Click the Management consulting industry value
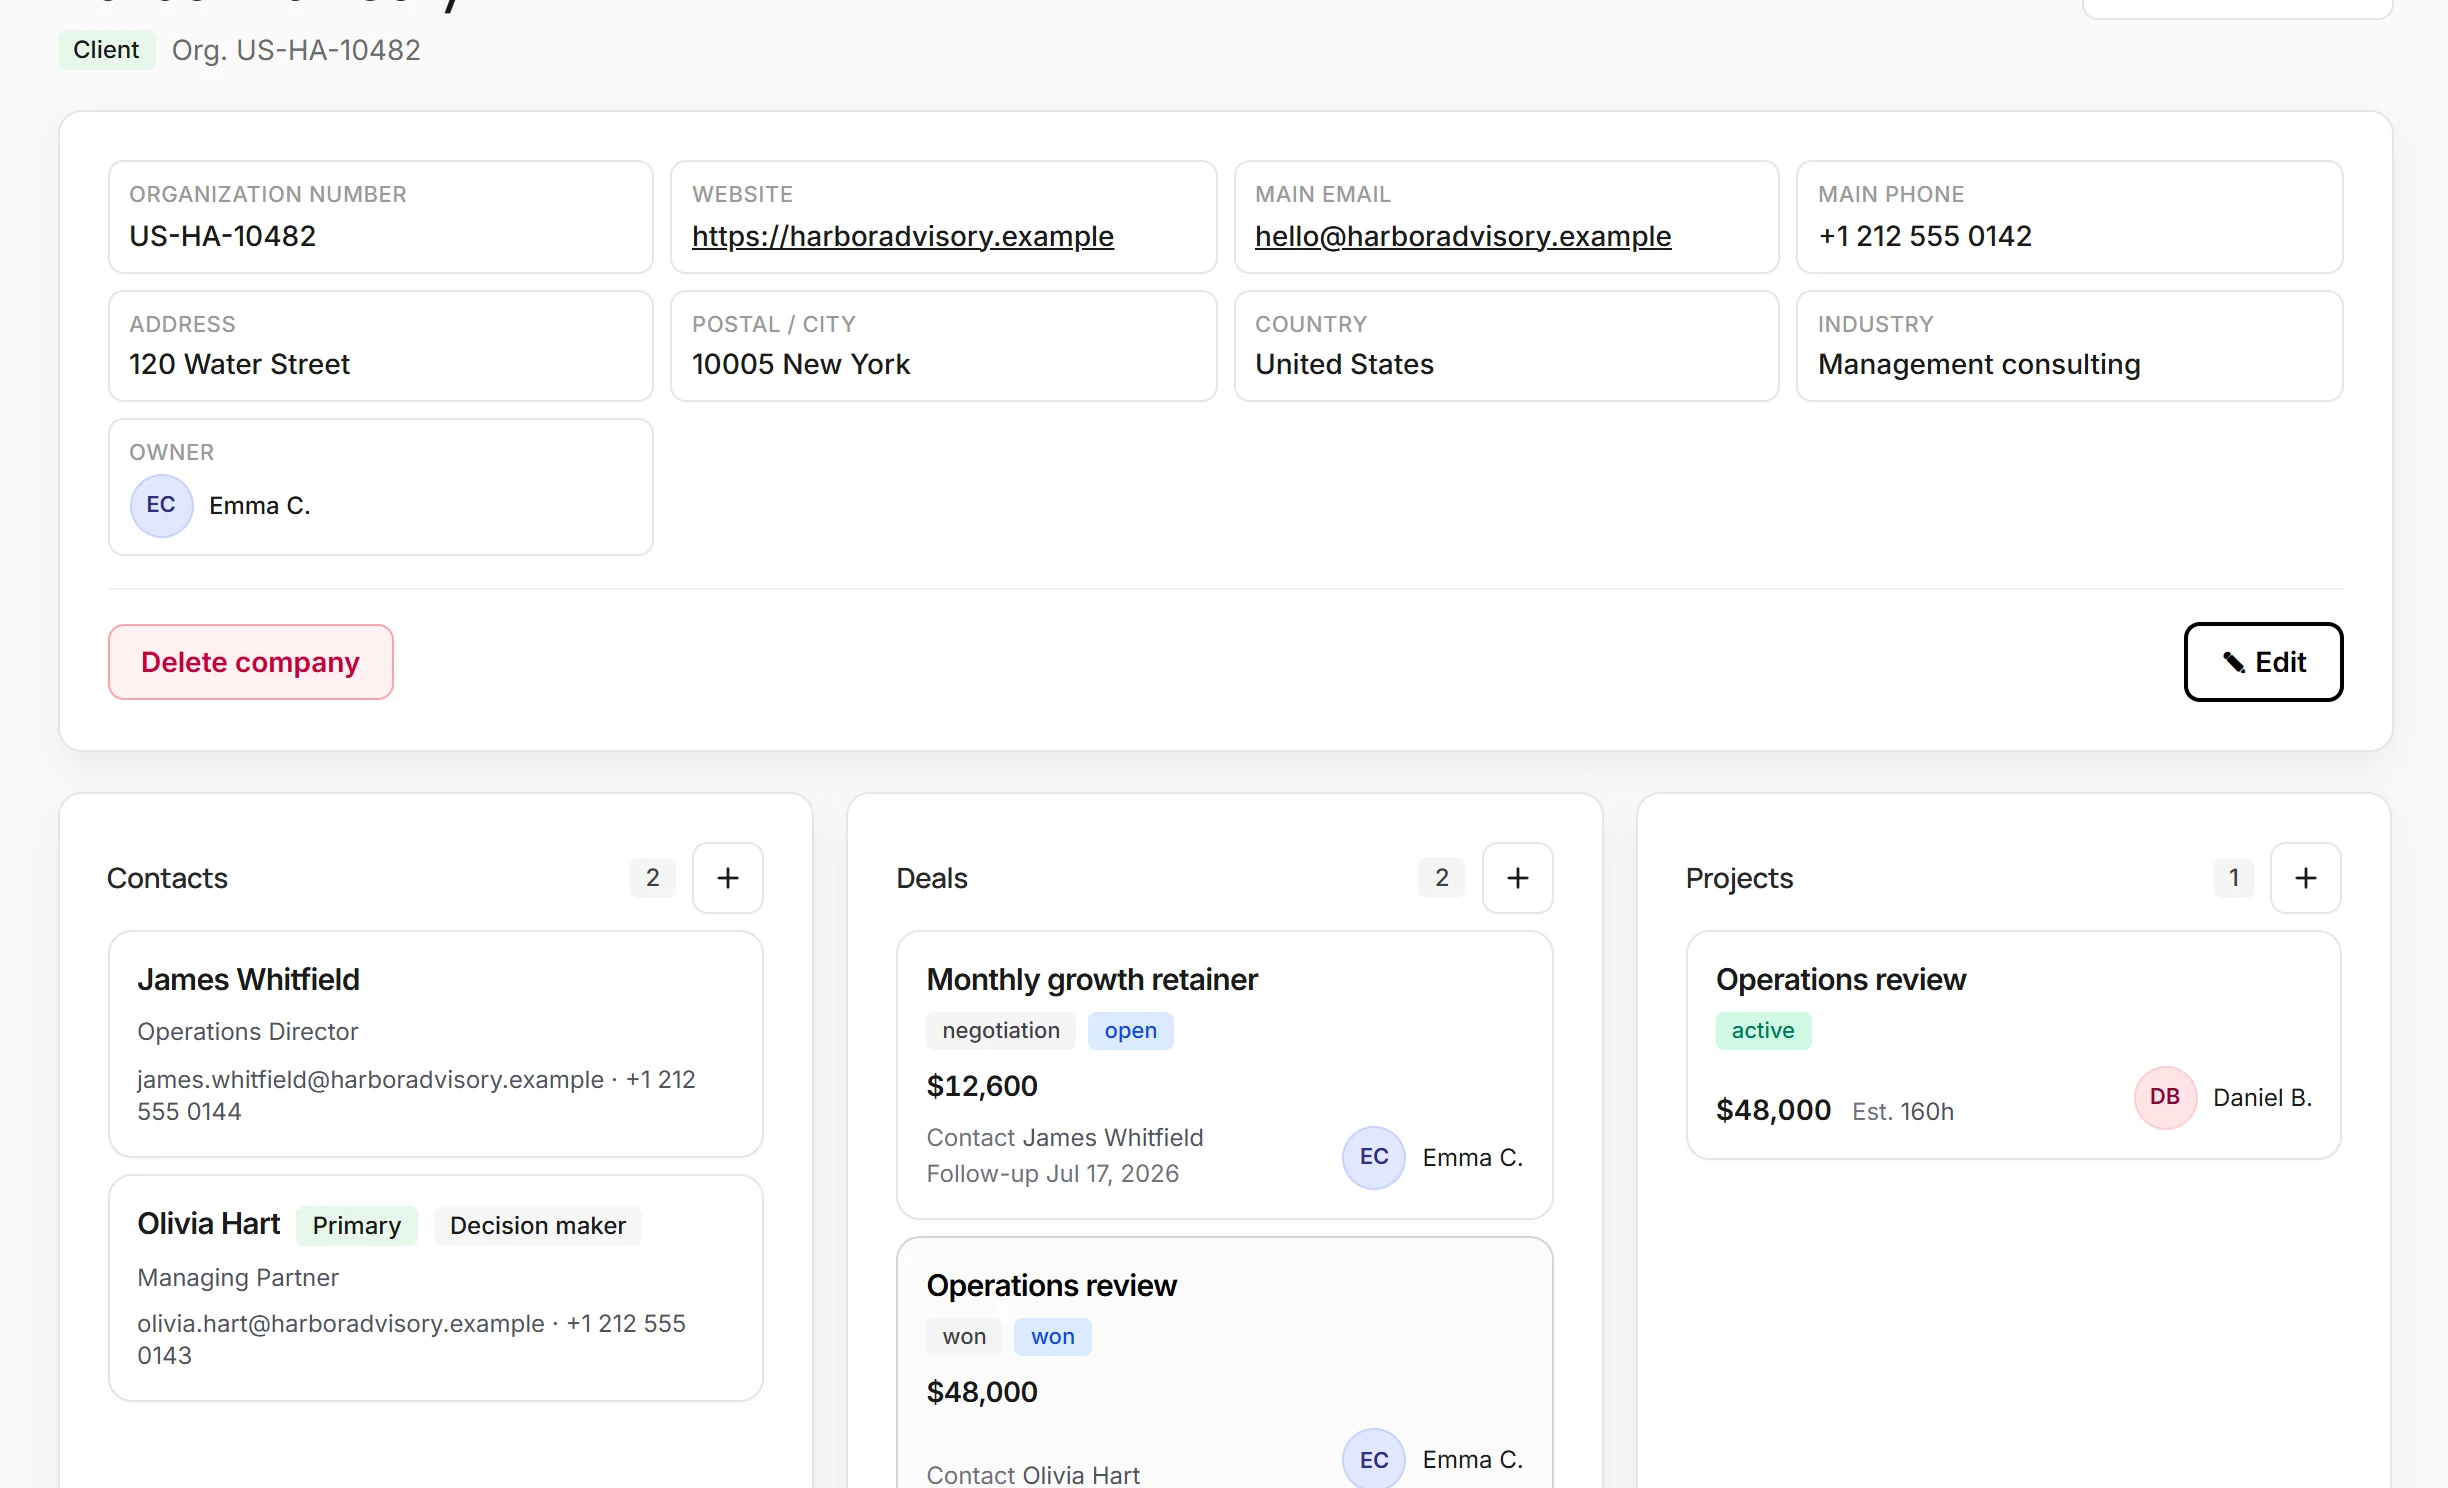 point(1978,364)
